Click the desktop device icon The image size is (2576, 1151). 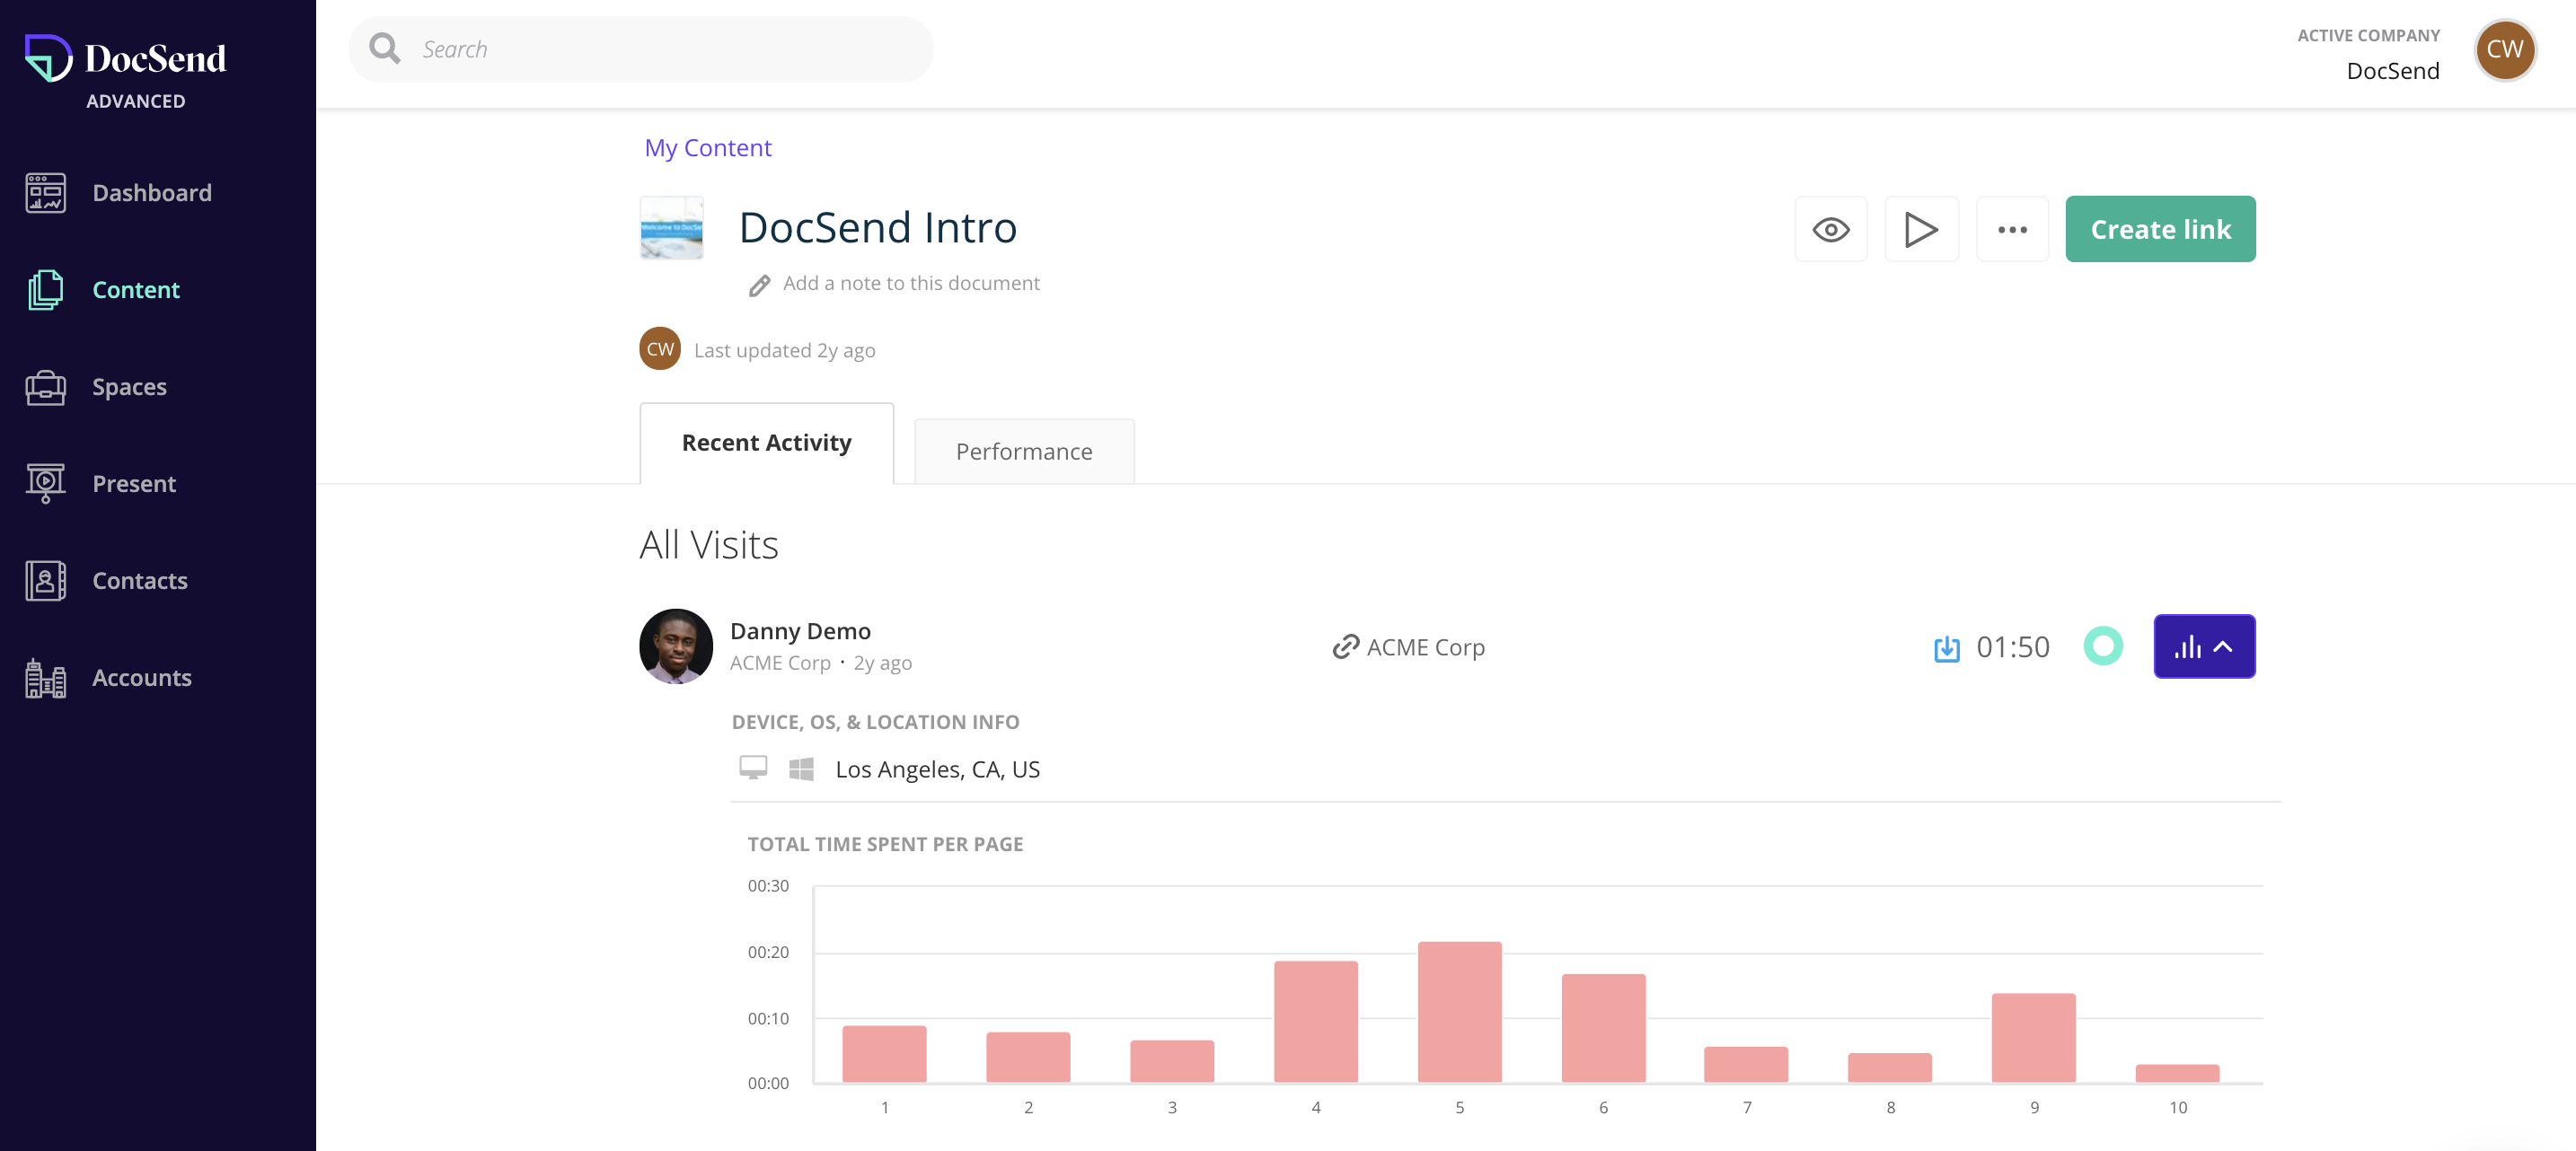pos(753,768)
